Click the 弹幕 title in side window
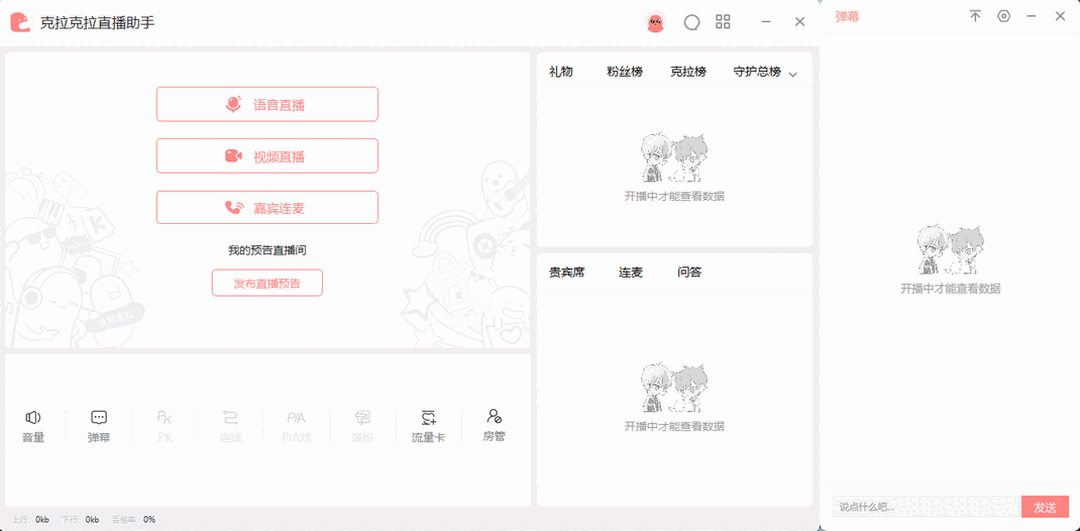Viewport: 1080px width, 531px height. [847, 17]
